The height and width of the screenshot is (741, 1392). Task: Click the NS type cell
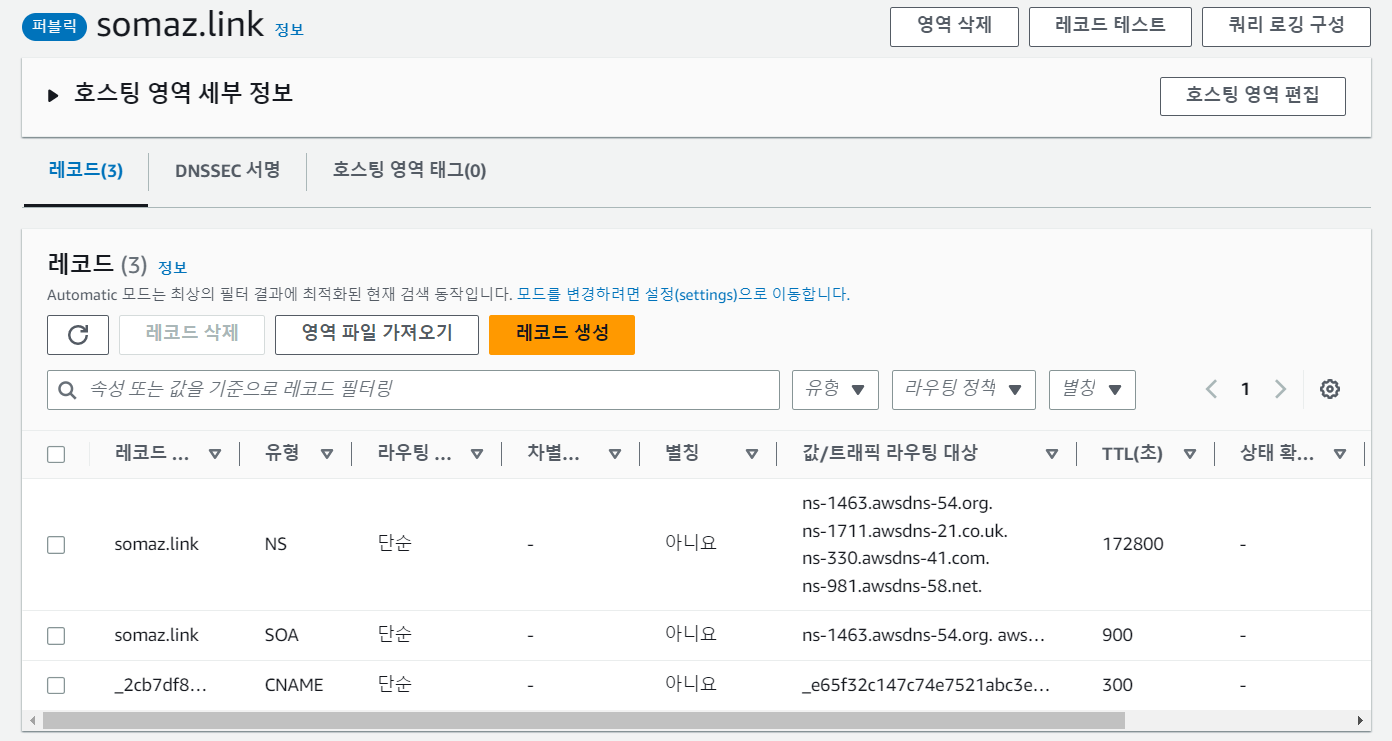click(276, 545)
